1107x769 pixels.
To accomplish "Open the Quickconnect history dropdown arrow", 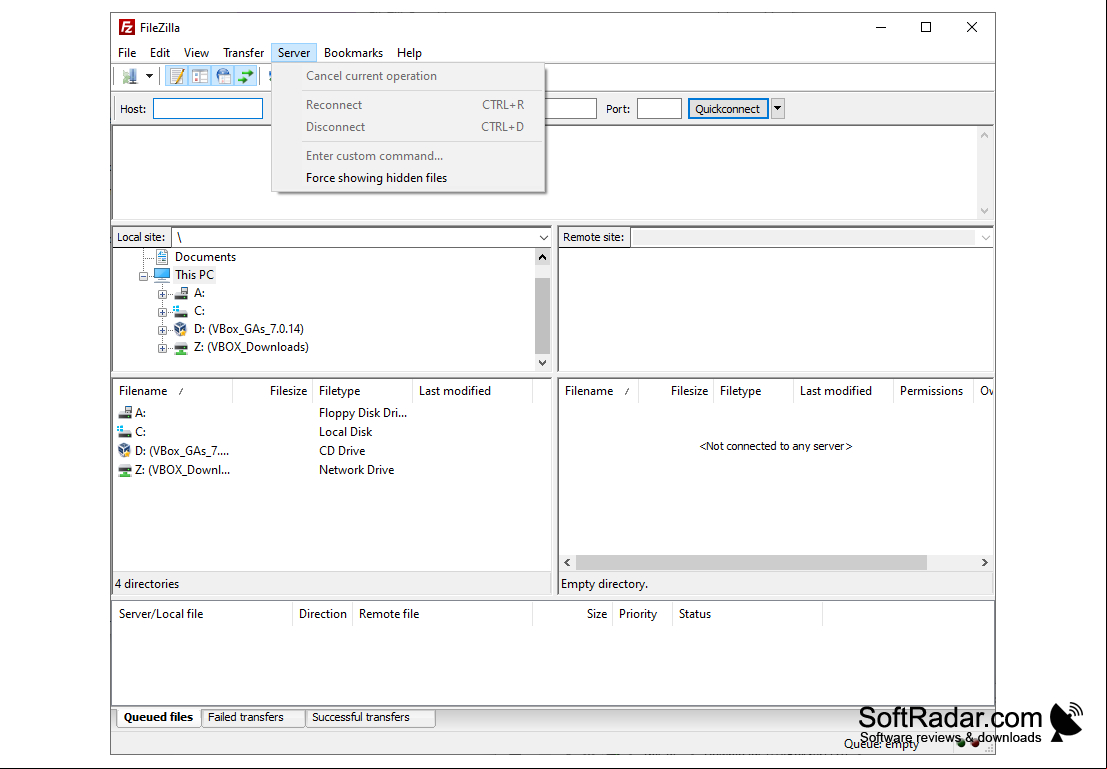I will click(777, 109).
